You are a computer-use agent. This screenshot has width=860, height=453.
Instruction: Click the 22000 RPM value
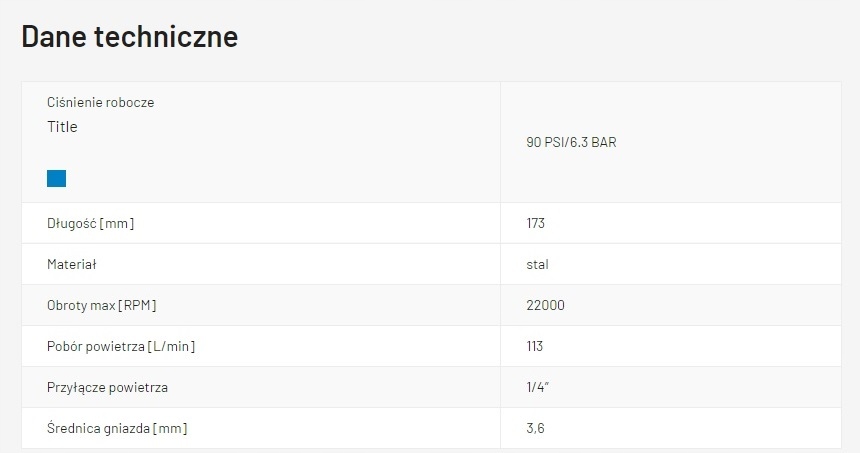coord(545,305)
